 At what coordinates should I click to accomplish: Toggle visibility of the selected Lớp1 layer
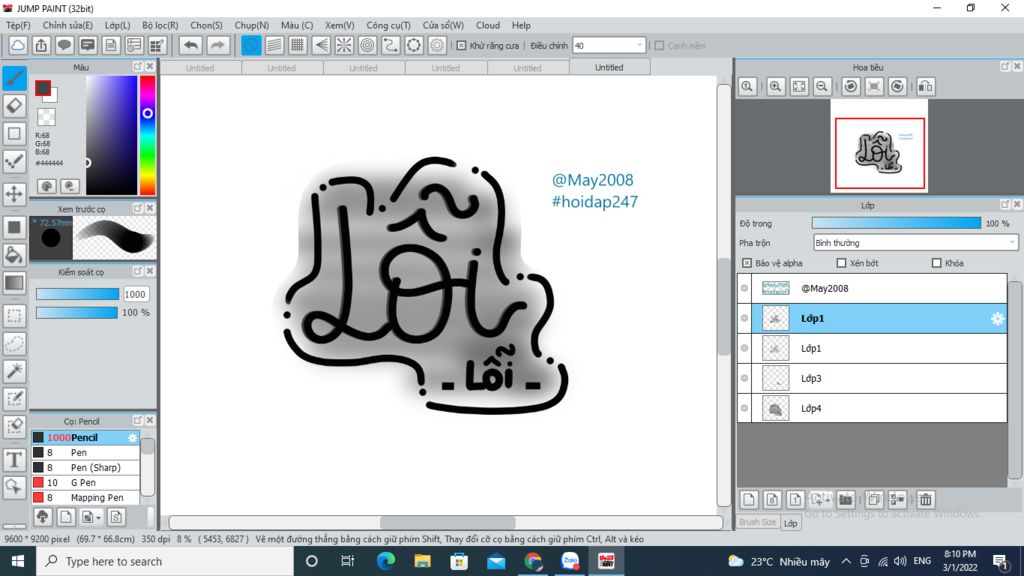click(744, 318)
